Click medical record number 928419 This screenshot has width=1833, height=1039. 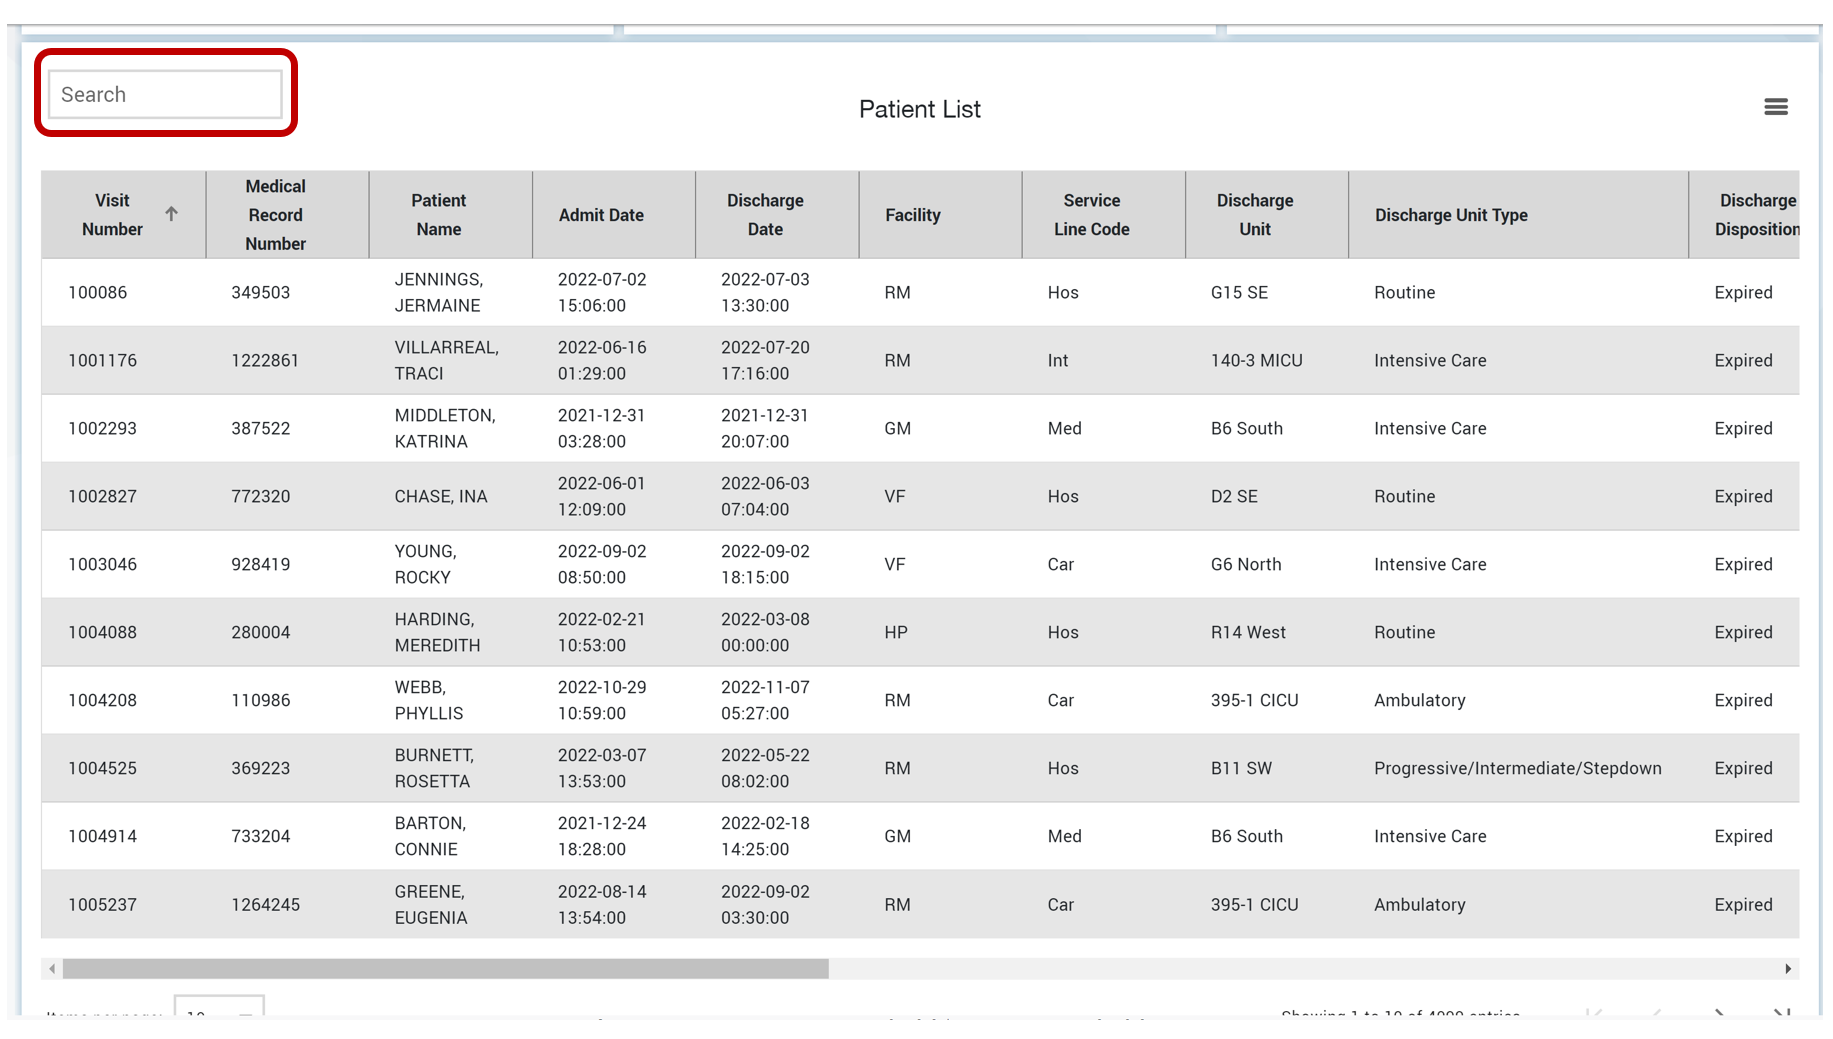261,565
